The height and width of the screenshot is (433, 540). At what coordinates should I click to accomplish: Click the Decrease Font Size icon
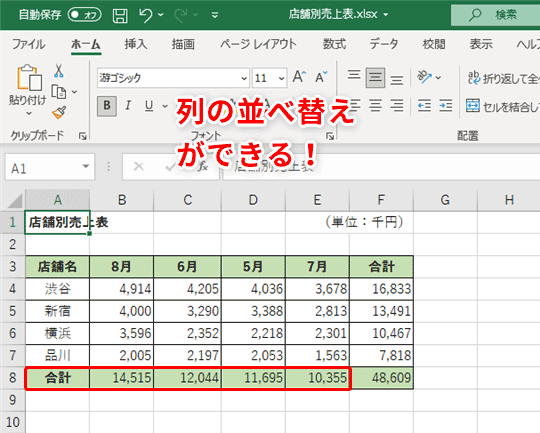point(321,77)
